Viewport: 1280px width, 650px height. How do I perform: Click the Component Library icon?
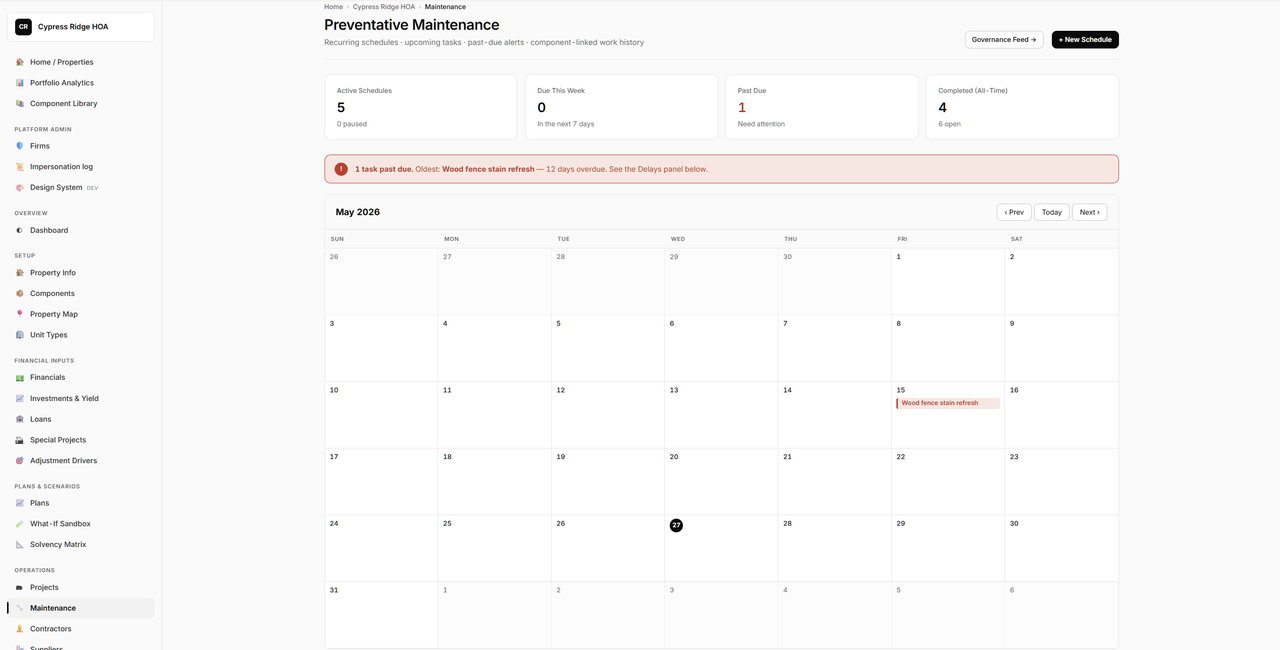coord(20,104)
